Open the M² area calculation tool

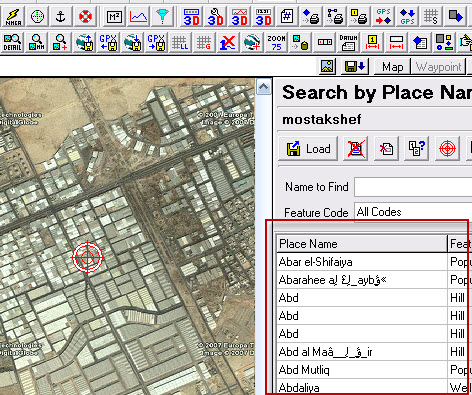pos(114,17)
